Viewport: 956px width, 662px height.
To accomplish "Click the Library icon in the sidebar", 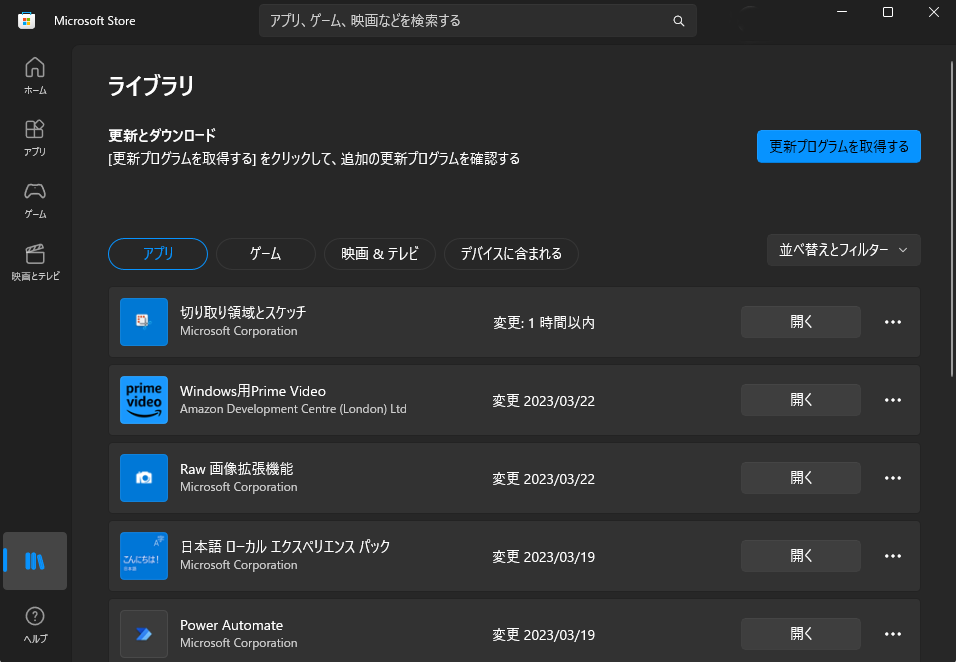I will [35, 560].
